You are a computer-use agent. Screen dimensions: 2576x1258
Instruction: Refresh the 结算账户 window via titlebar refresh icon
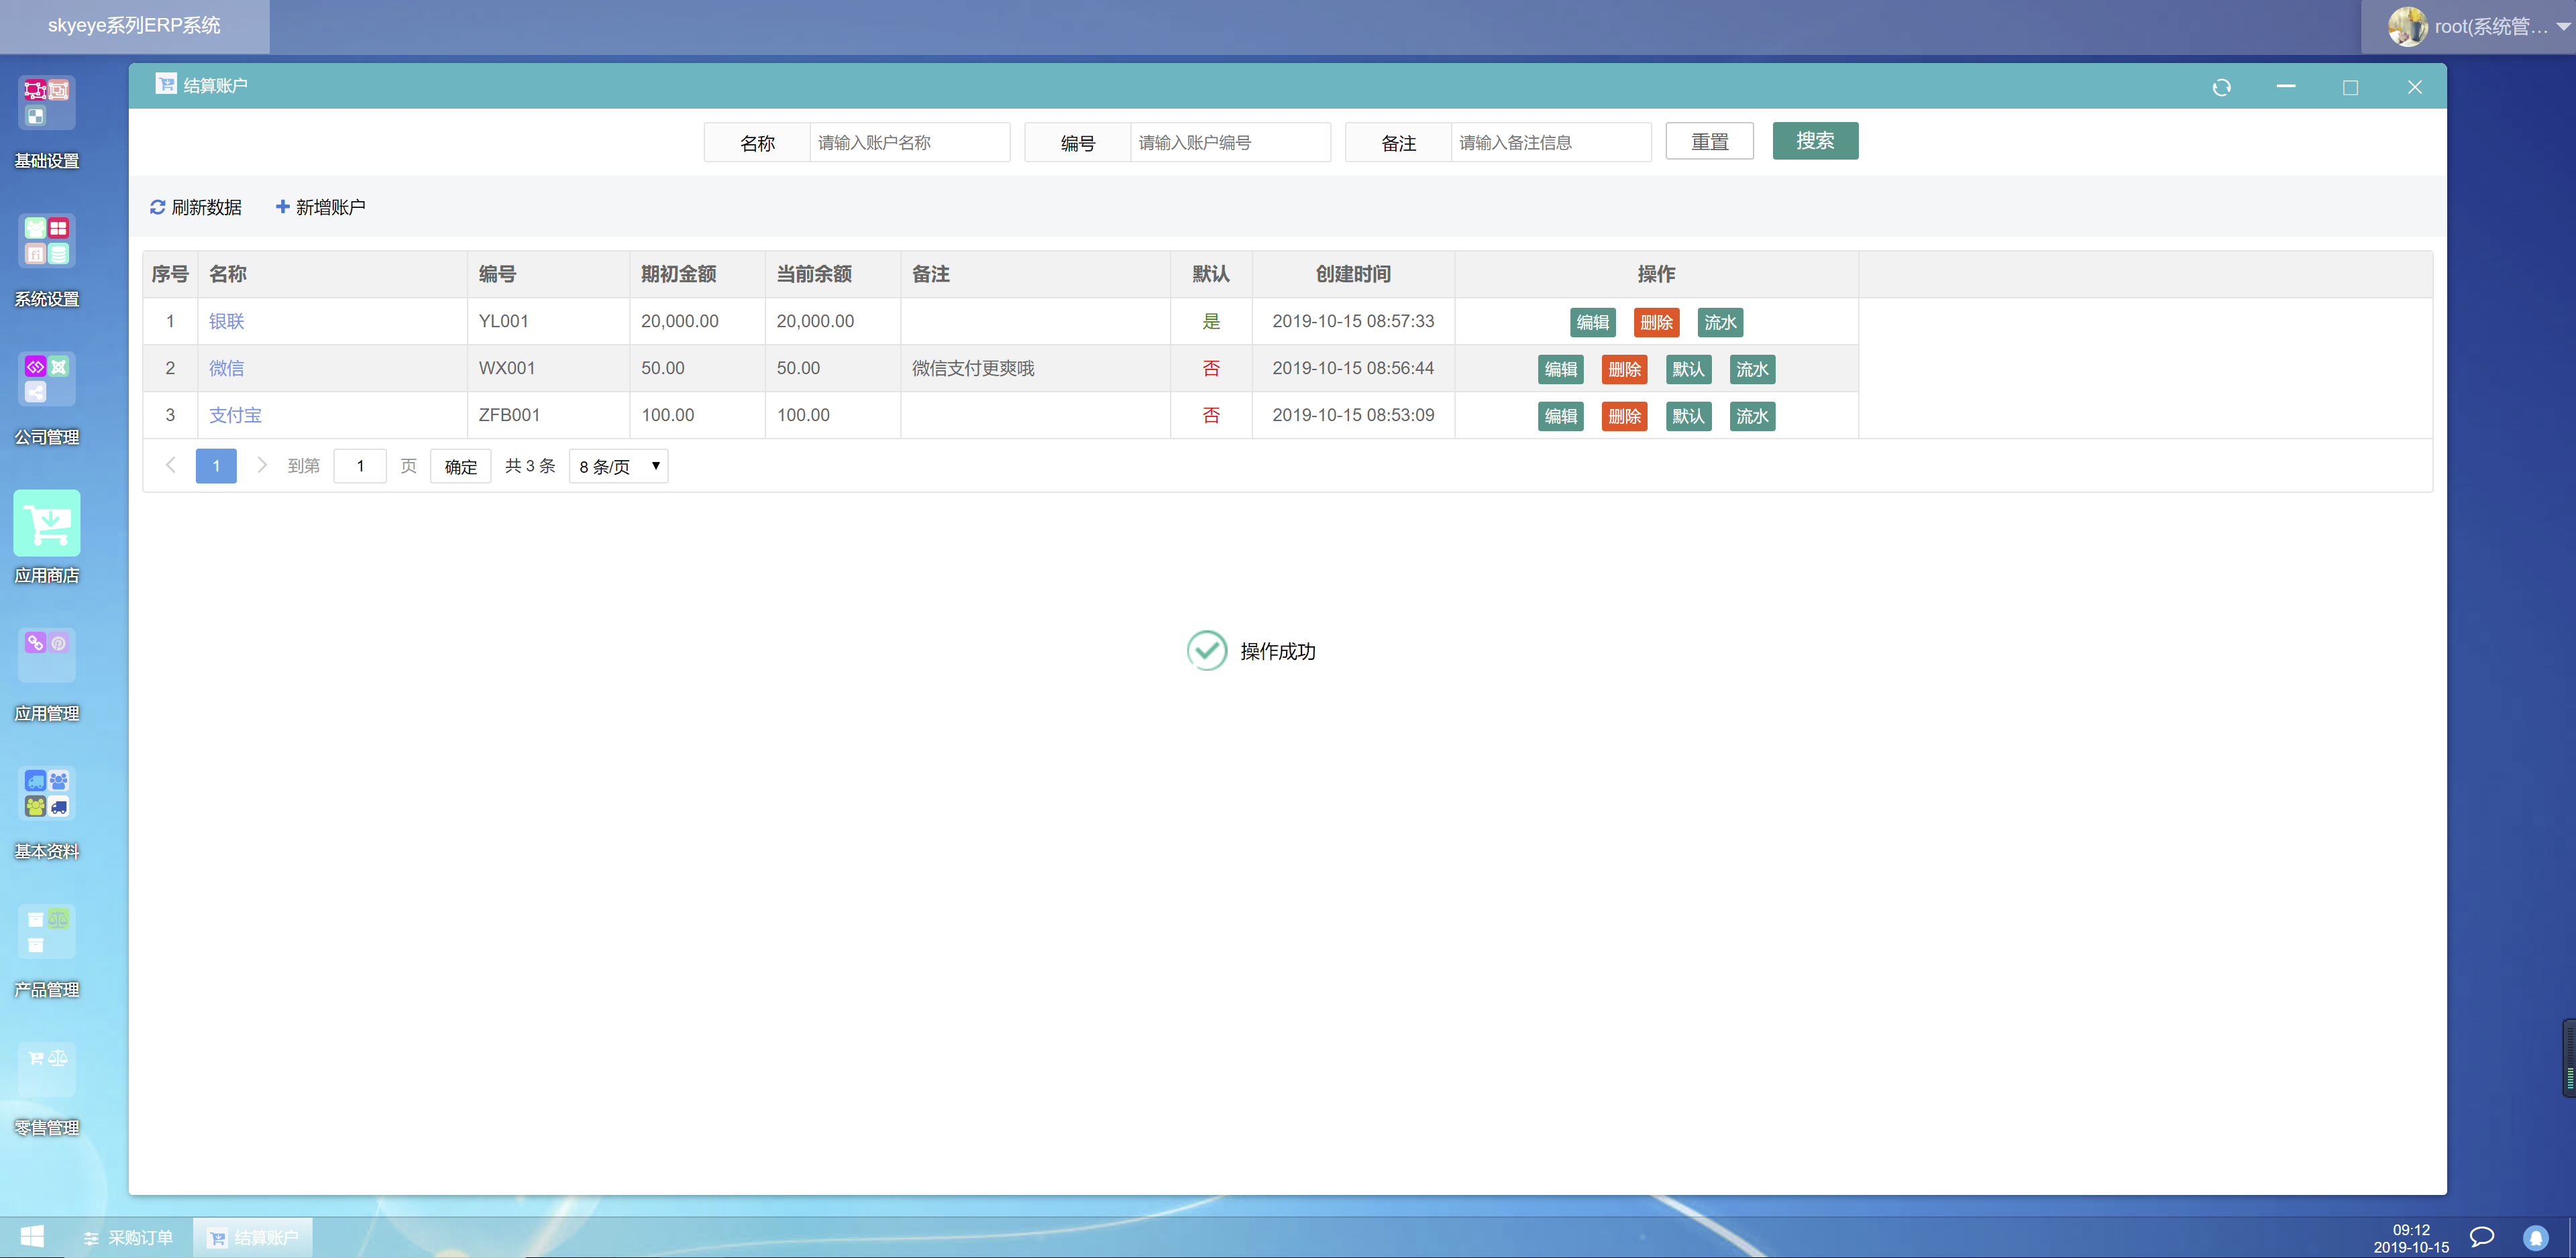pyautogui.click(x=2222, y=87)
